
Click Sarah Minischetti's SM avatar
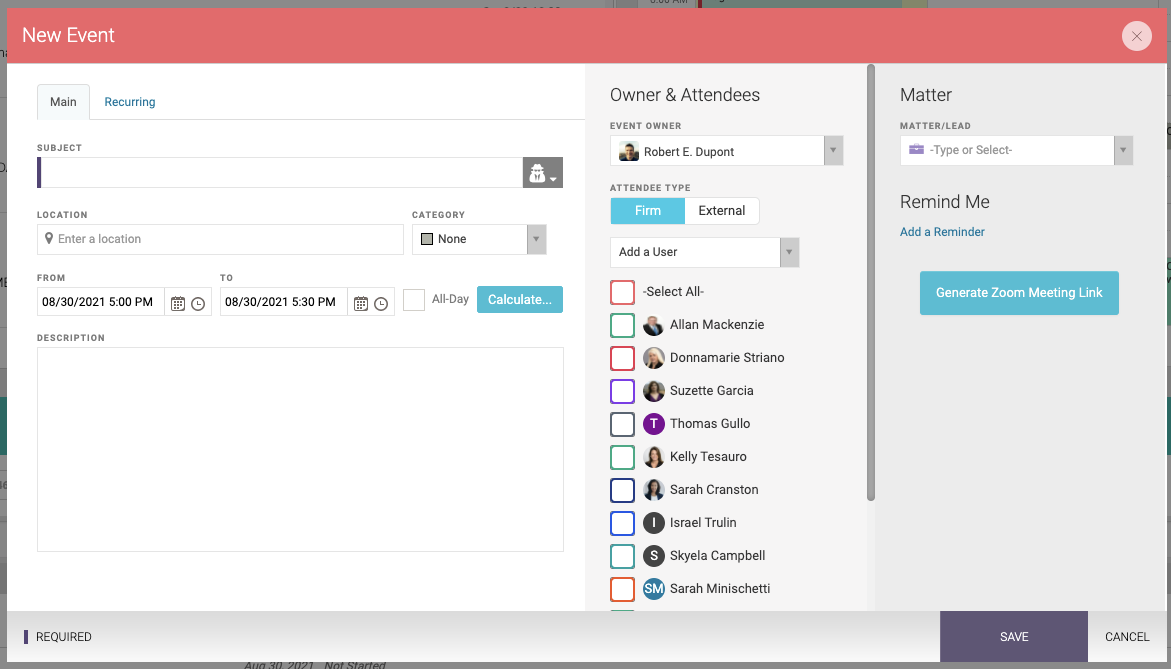tap(653, 588)
